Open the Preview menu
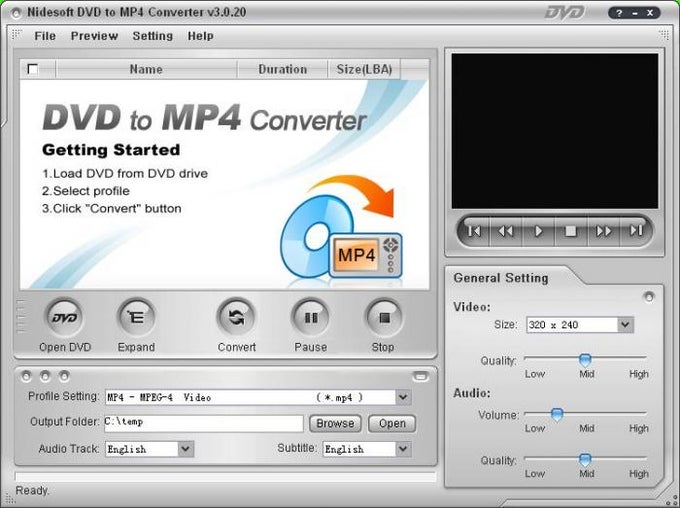Viewport: 680px width, 508px height. pos(94,36)
